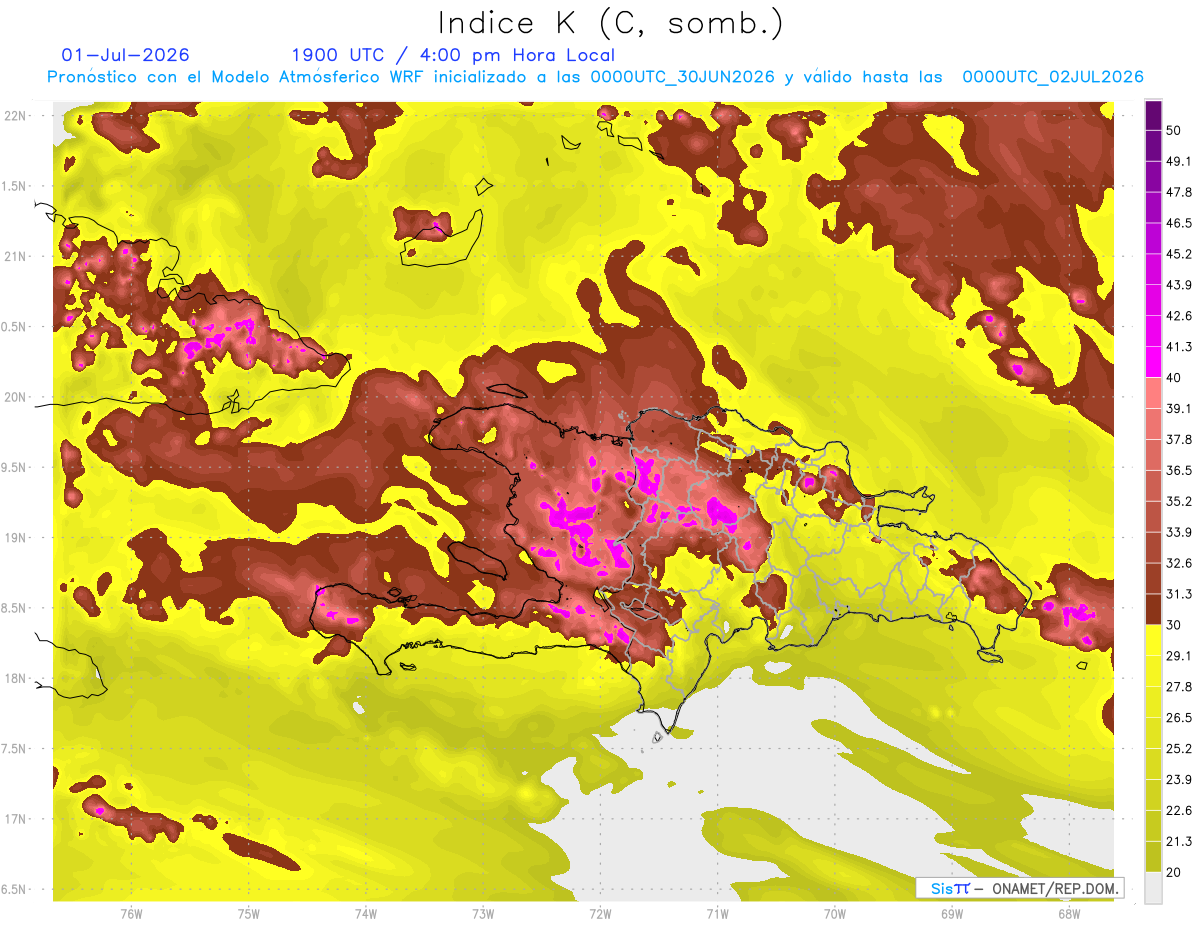Click the "21N" latitude label
The image size is (1200, 927).
coord(15,257)
